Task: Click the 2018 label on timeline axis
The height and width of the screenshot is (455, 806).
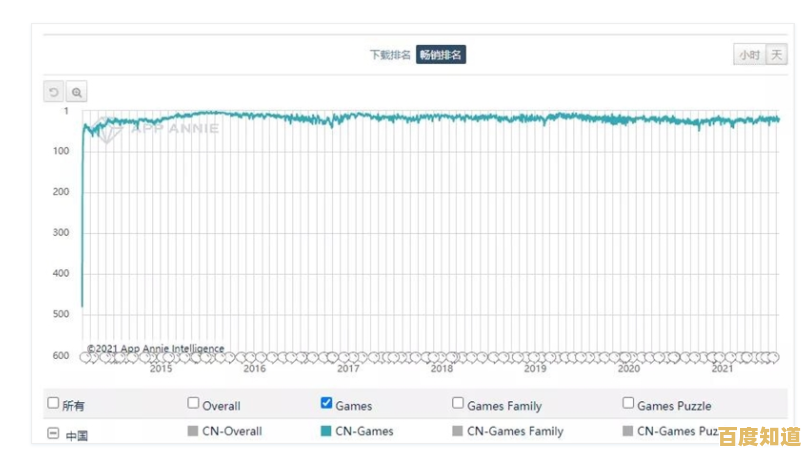Action: click(x=441, y=368)
